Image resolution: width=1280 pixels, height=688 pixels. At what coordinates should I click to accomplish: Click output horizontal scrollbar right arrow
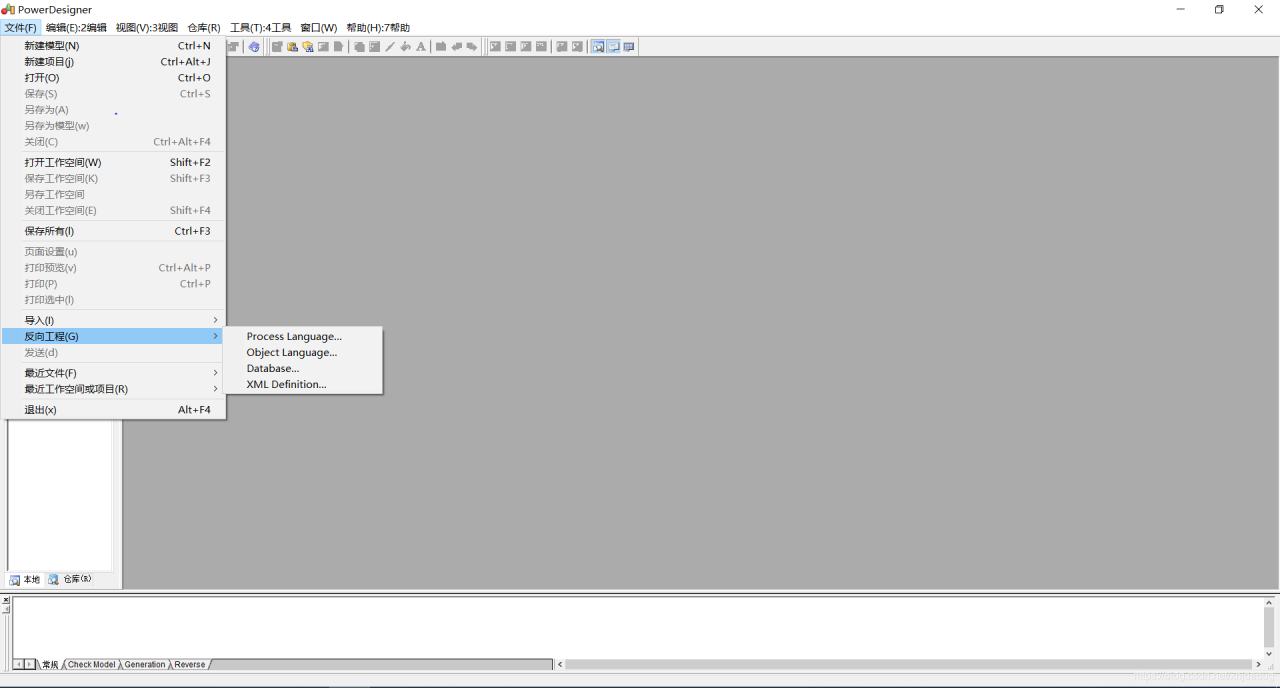click(1258, 665)
